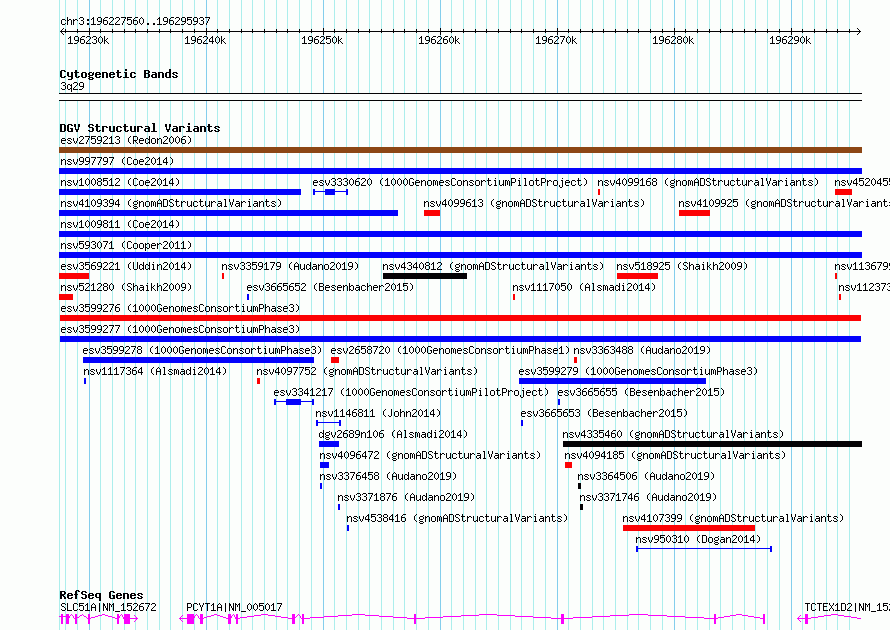Click the 3q29 cytogenetic band label
Screen dimensions: 890x630
(72, 86)
